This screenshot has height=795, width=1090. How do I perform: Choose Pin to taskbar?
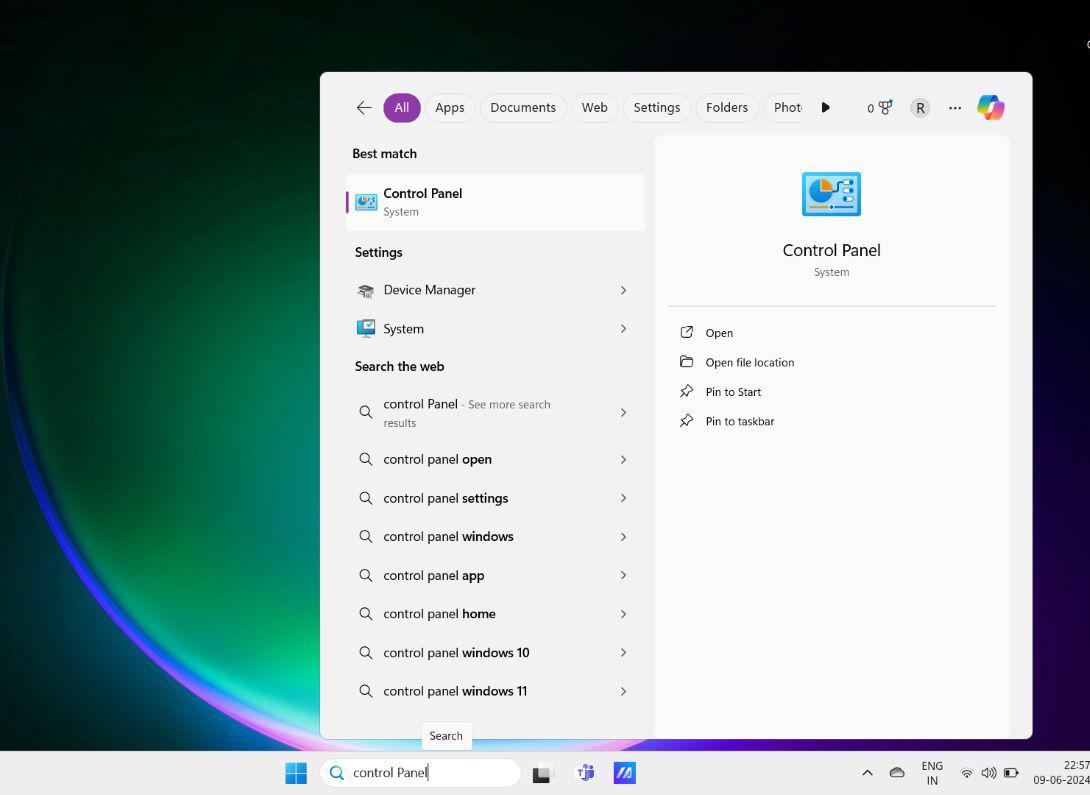pos(740,421)
